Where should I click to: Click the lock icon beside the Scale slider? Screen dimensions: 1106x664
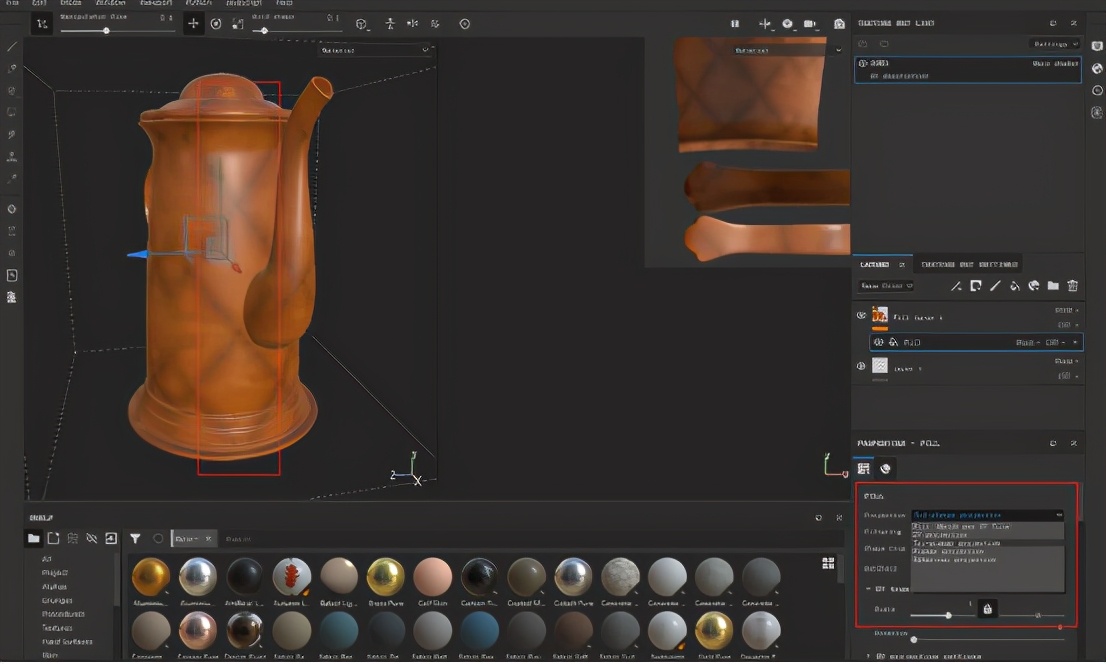click(987, 608)
